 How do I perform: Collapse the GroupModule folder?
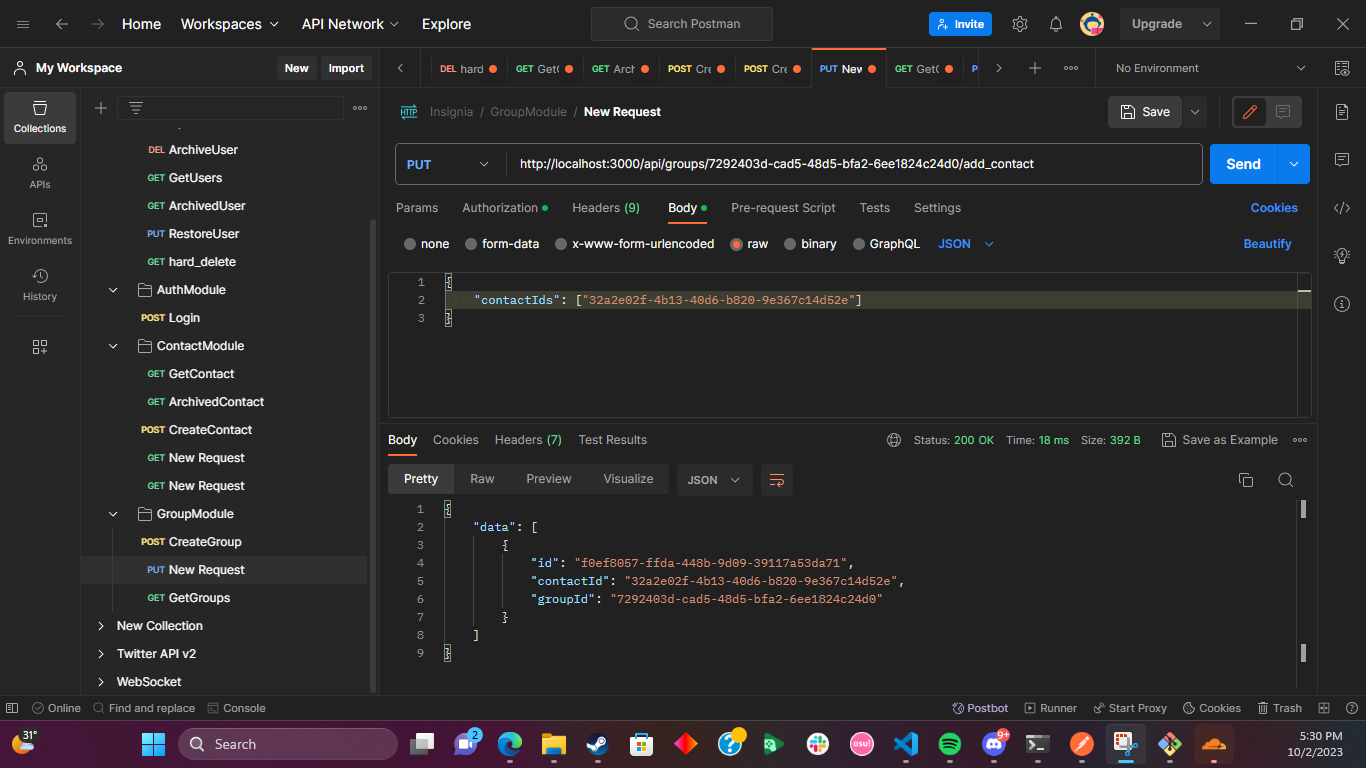(112, 513)
